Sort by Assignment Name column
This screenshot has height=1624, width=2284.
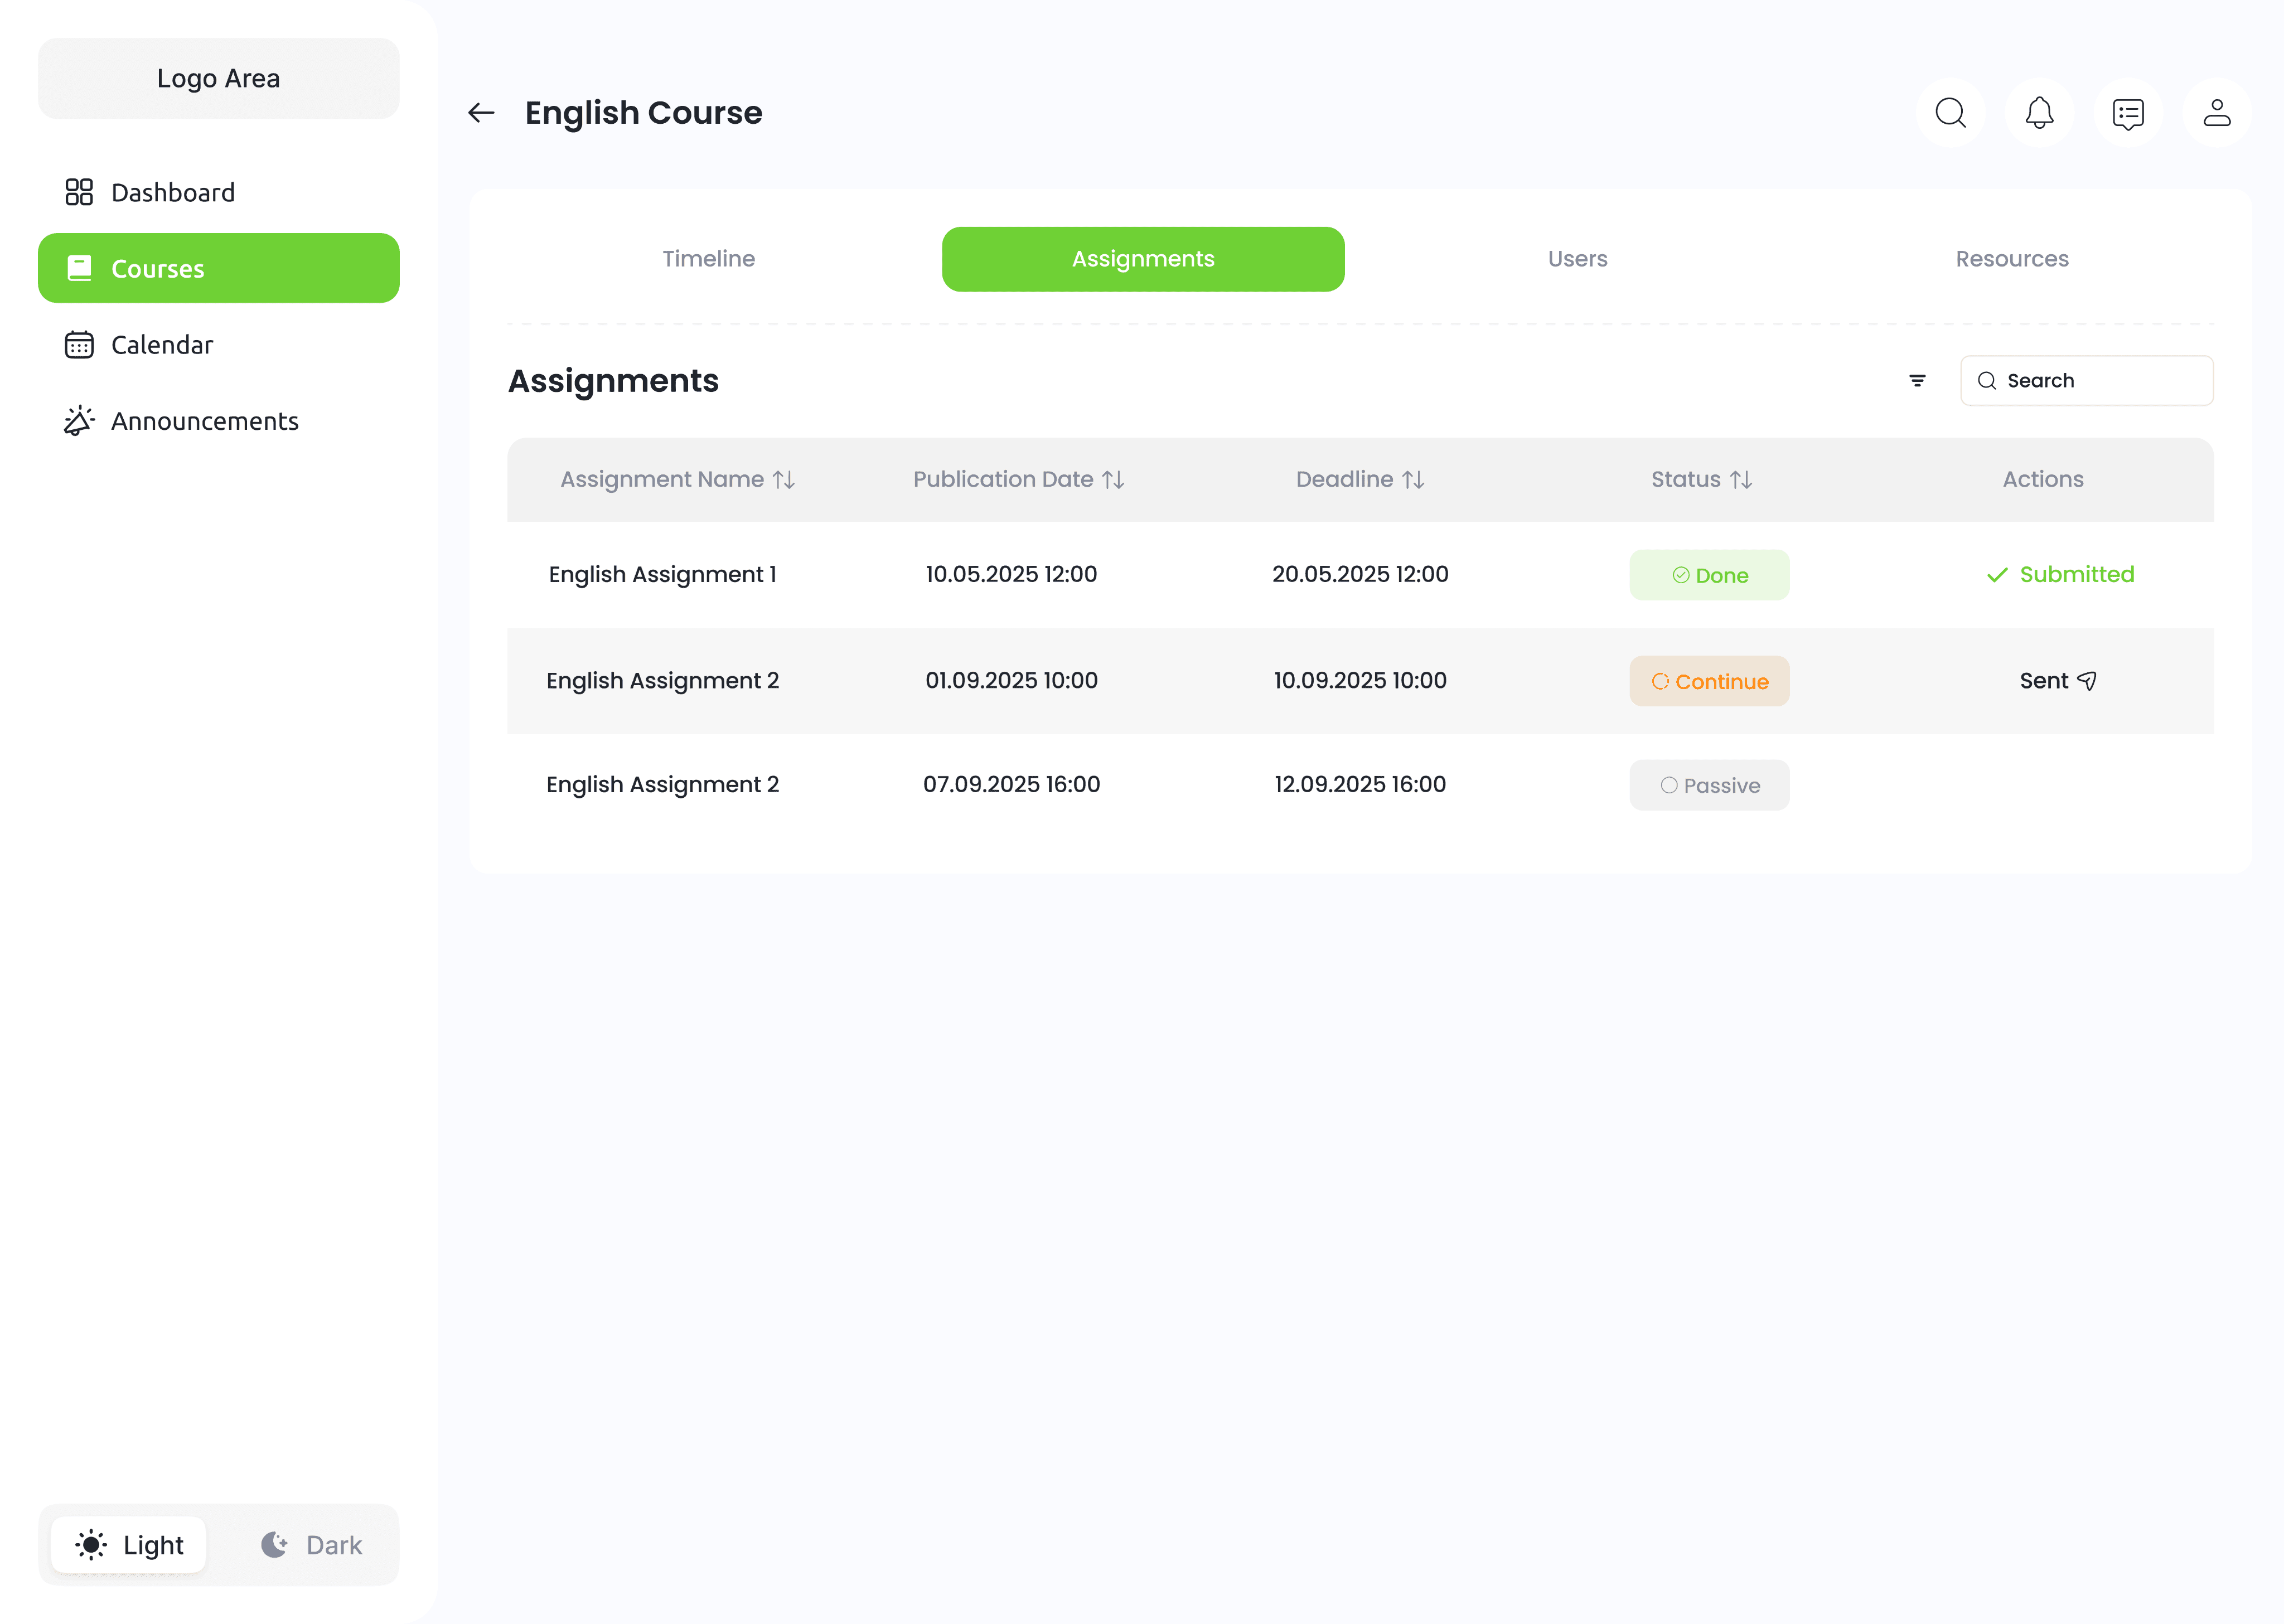(784, 480)
